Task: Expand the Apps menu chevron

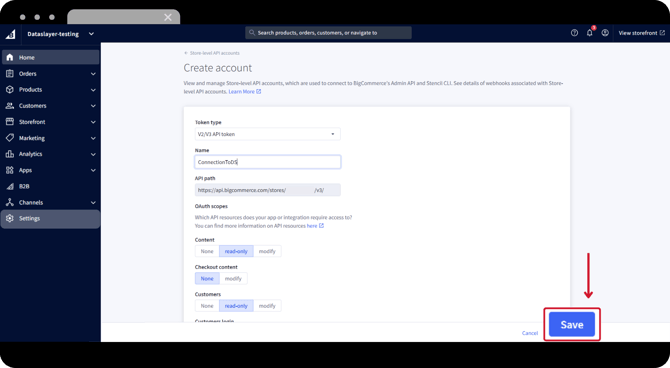Action: click(x=93, y=171)
